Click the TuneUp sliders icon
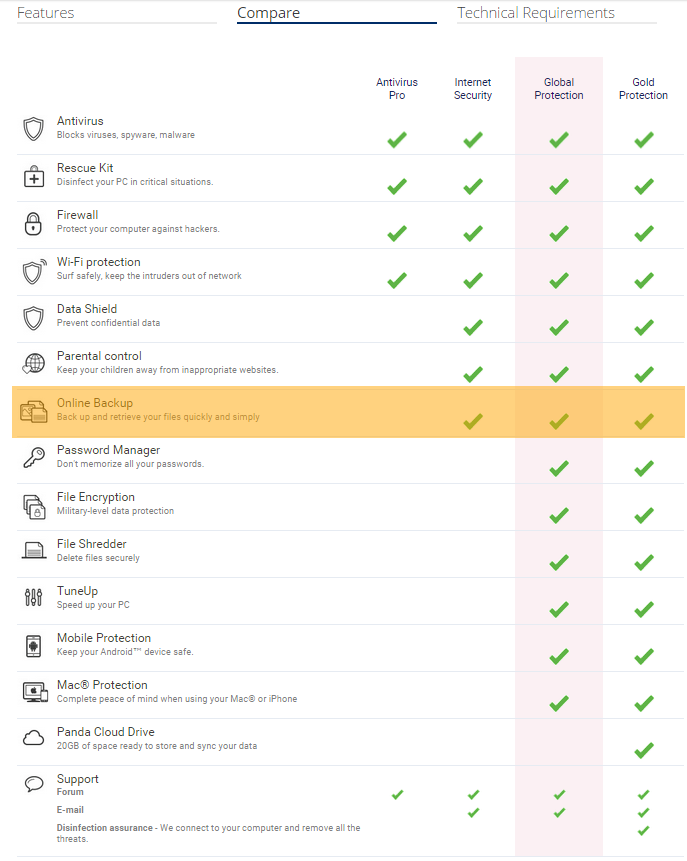This screenshot has width=687, height=861. click(x=33, y=597)
